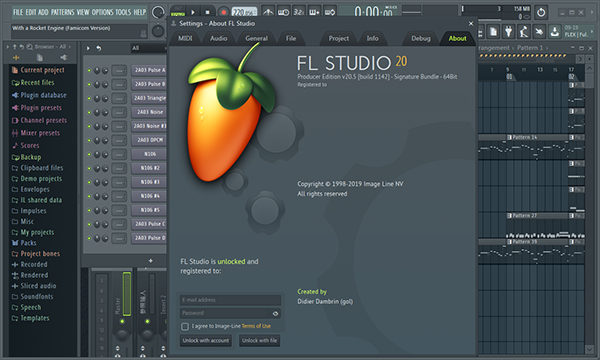Mute the 2A03 Pulse A channel LED

pyautogui.click(x=89, y=70)
